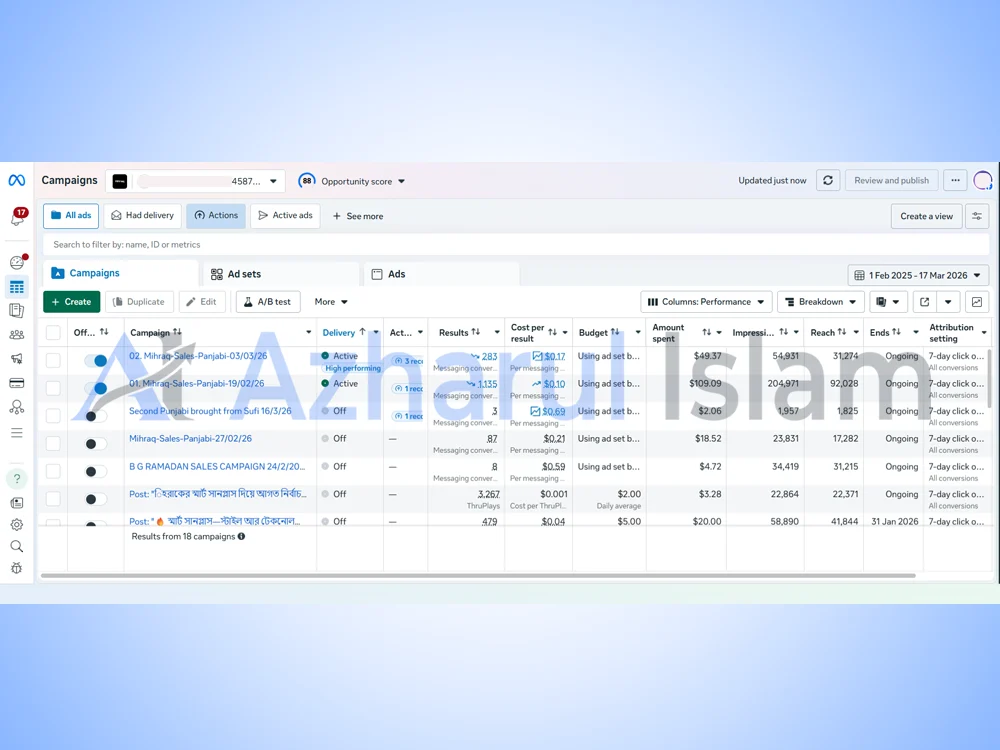Screen dimensions: 1000x750
Task: Click the A/B test button
Action: click(268, 302)
